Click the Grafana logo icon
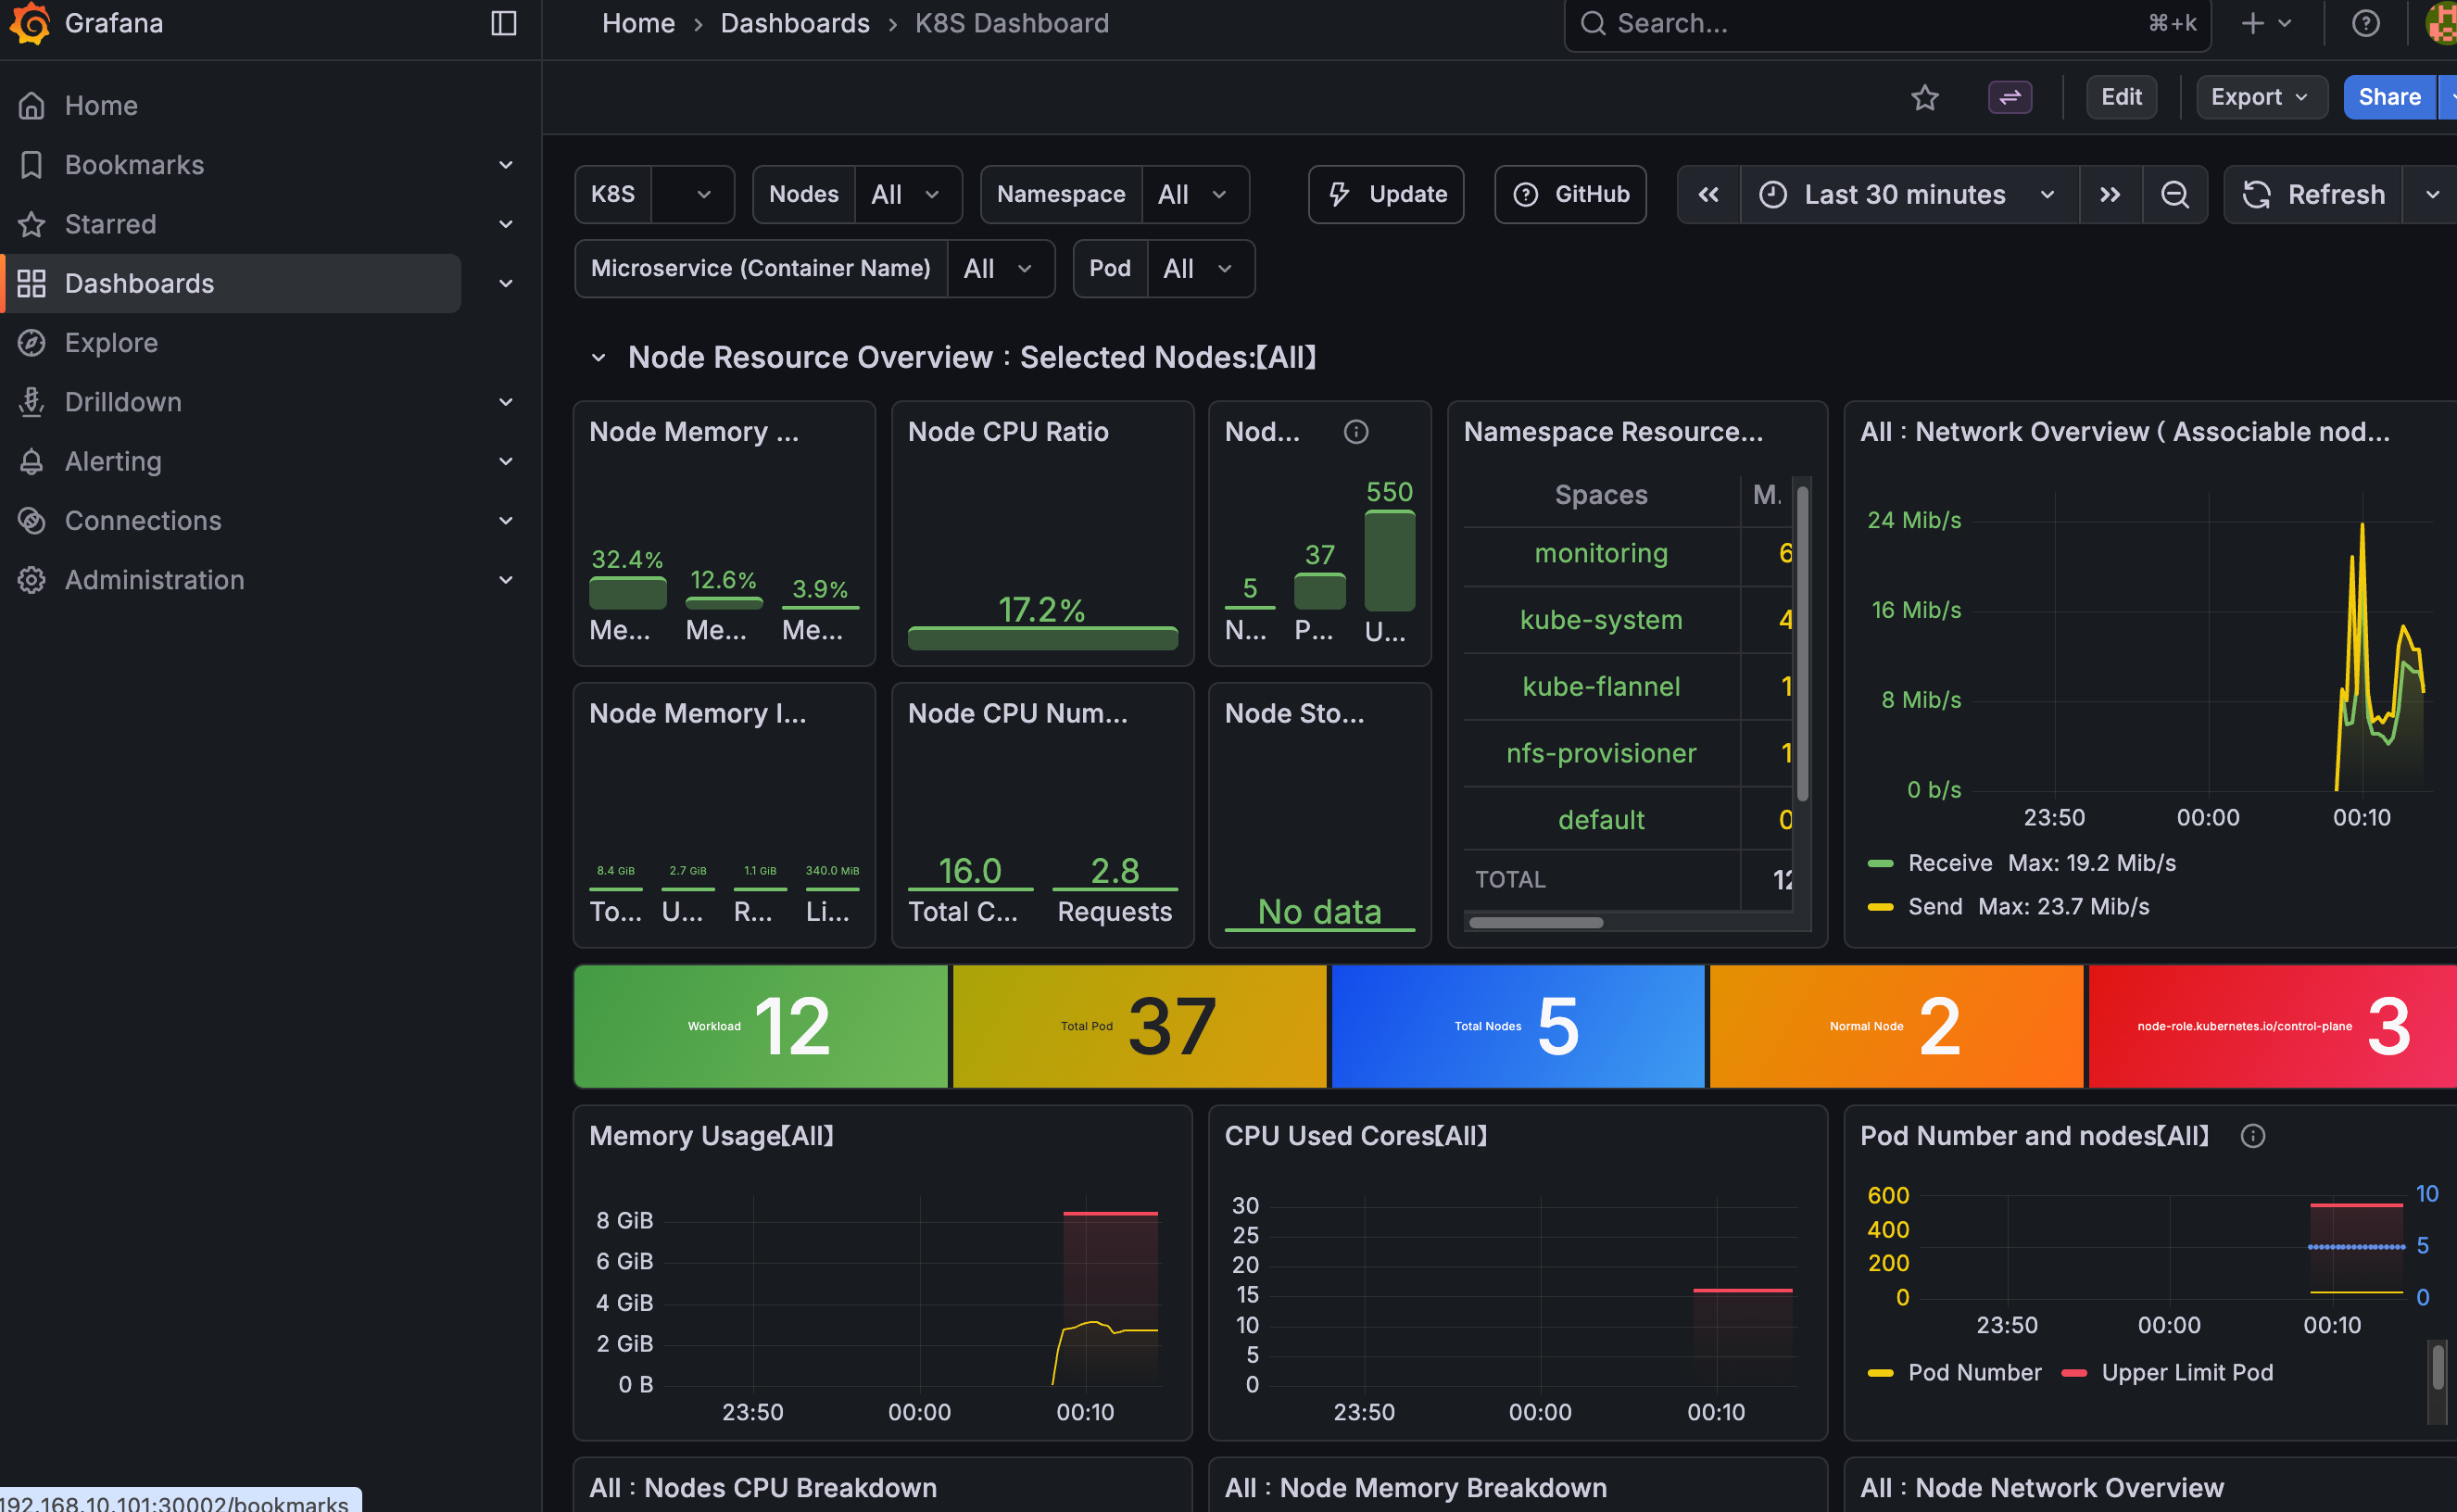 30,22
